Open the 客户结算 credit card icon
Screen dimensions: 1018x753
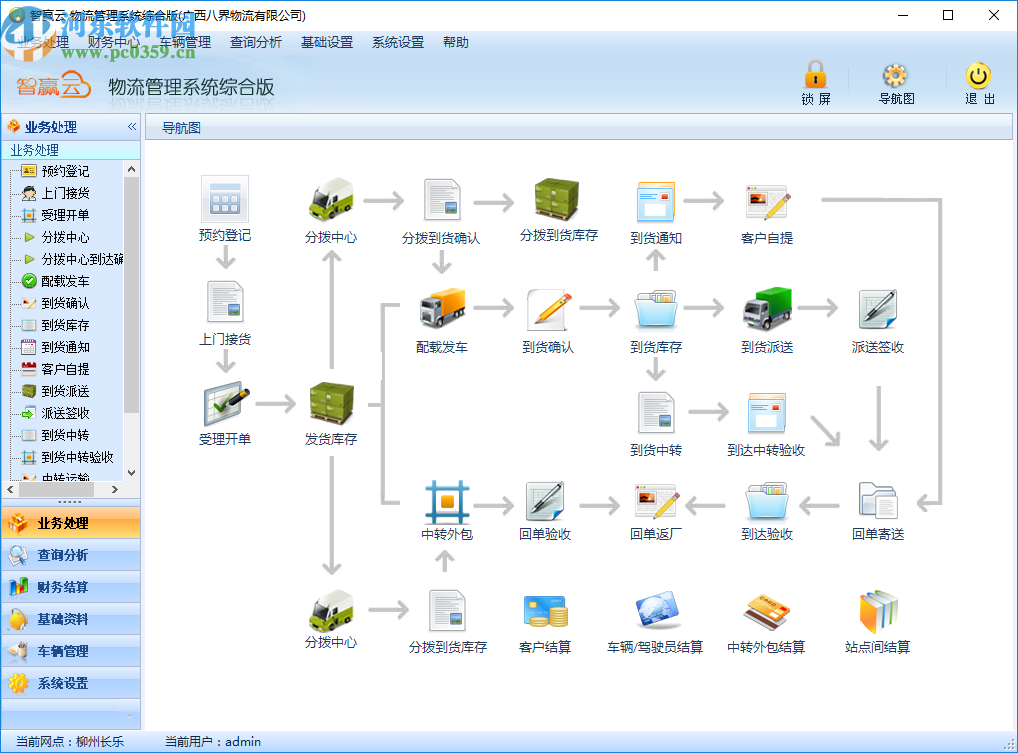[545, 611]
